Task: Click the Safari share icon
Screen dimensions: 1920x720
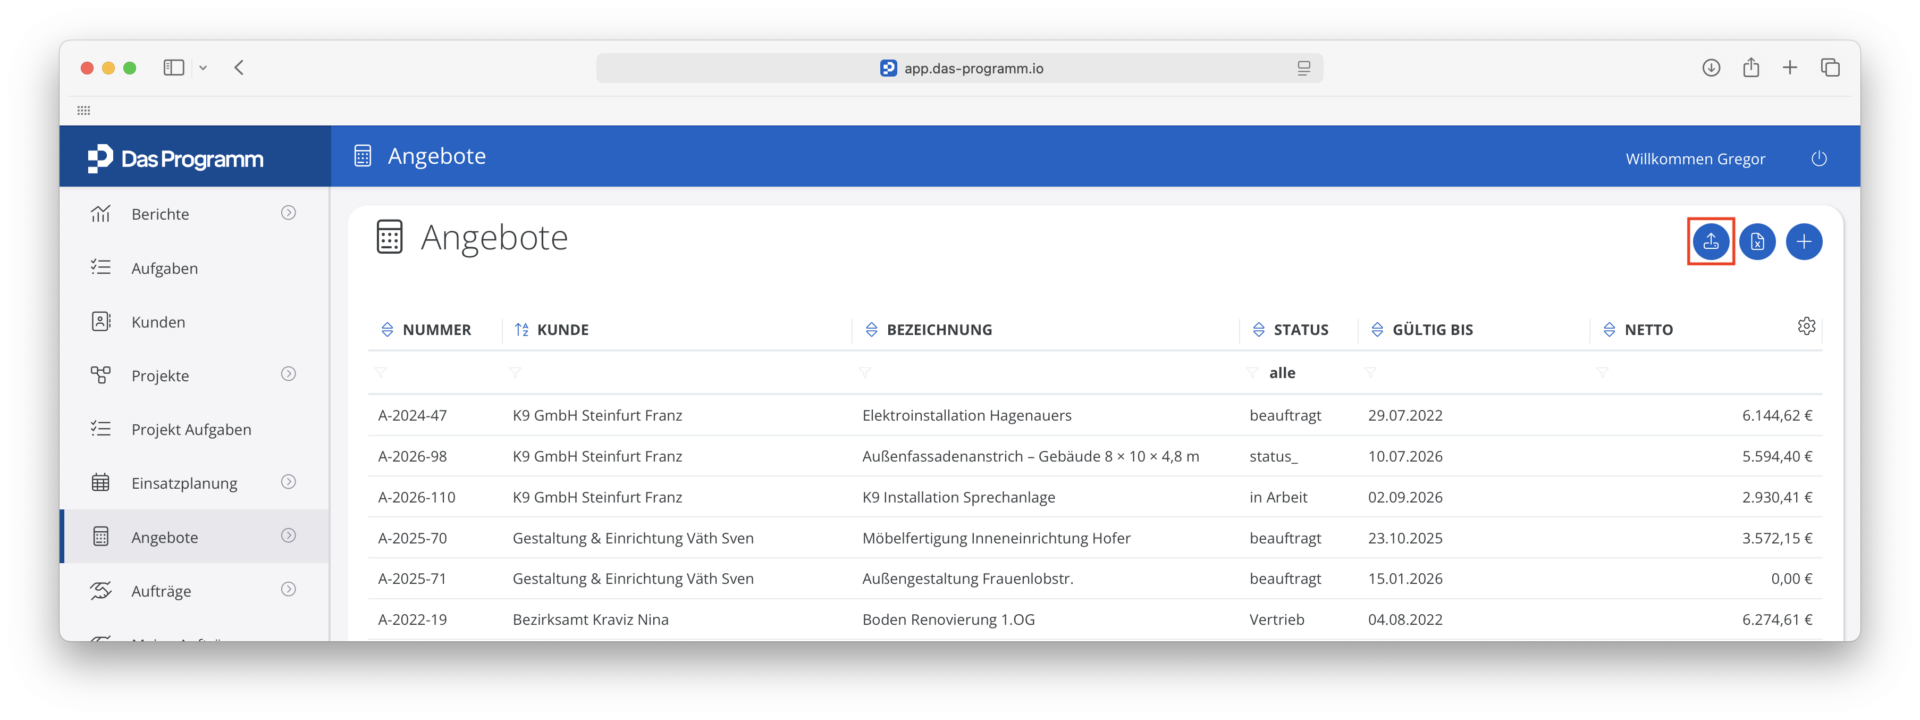Action: pyautogui.click(x=1751, y=67)
